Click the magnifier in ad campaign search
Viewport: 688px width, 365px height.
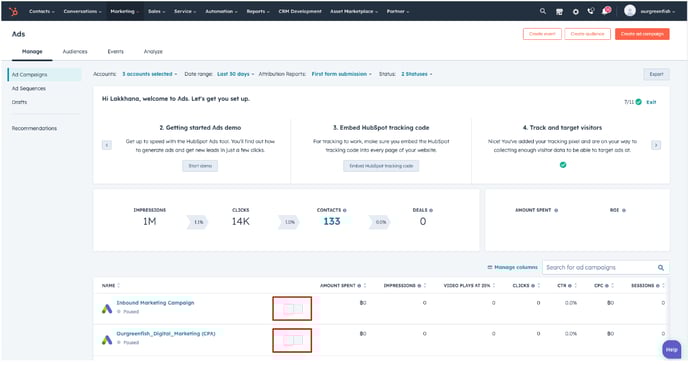click(x=661, y=268)
